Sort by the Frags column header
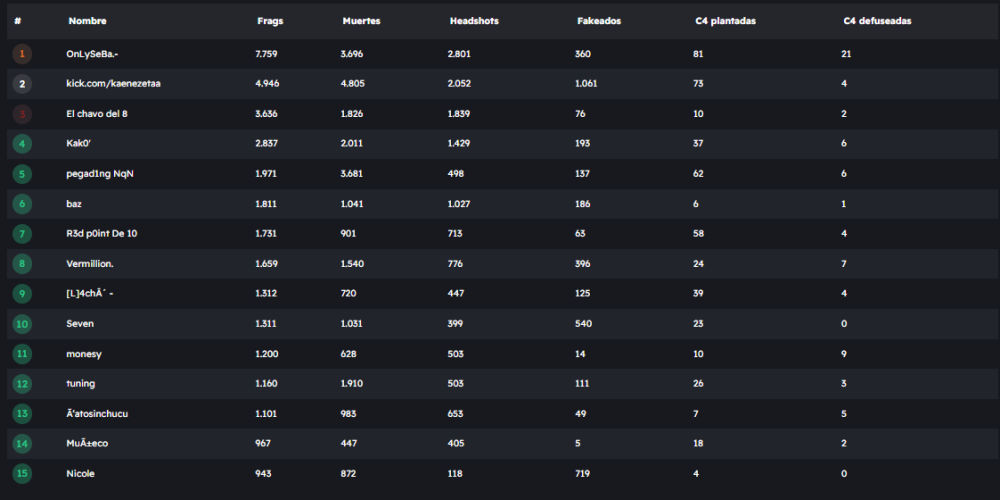 point(269,21)
